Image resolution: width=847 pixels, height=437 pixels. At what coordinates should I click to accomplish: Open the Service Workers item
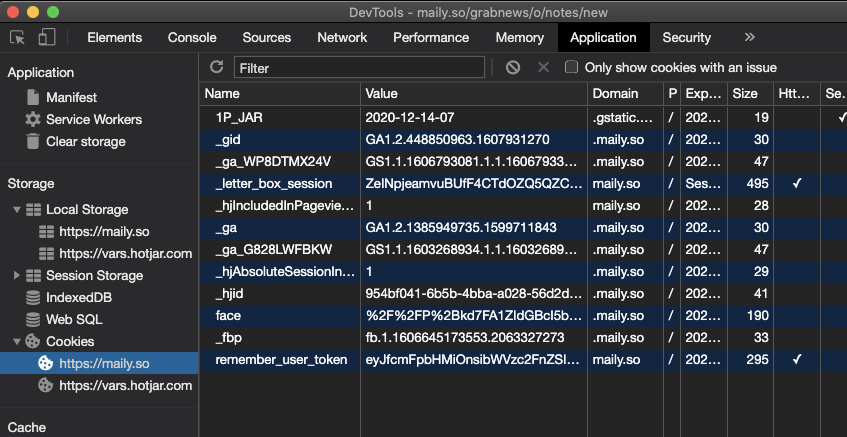click(94, 119)
